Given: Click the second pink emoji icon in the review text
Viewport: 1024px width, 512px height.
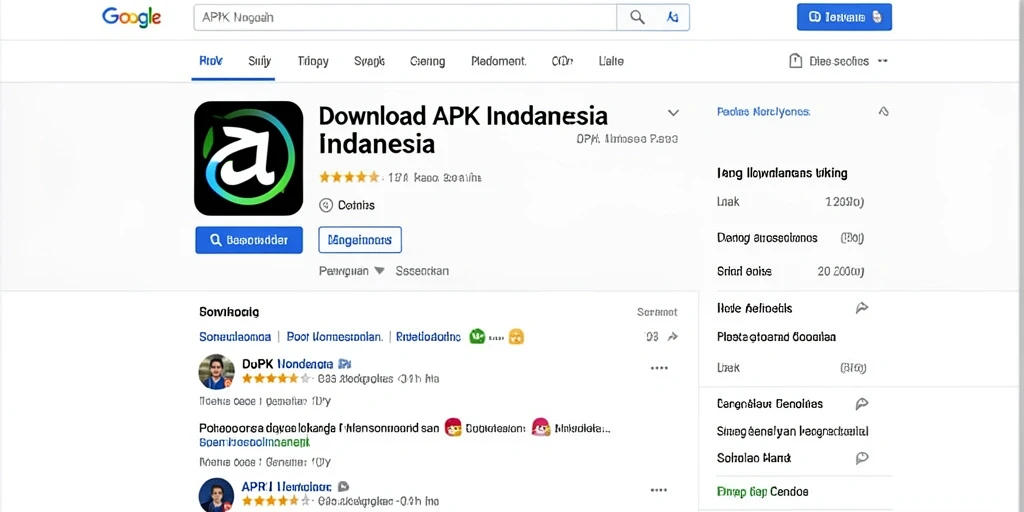Looking at the screenshot, I should tap(541, 428).
